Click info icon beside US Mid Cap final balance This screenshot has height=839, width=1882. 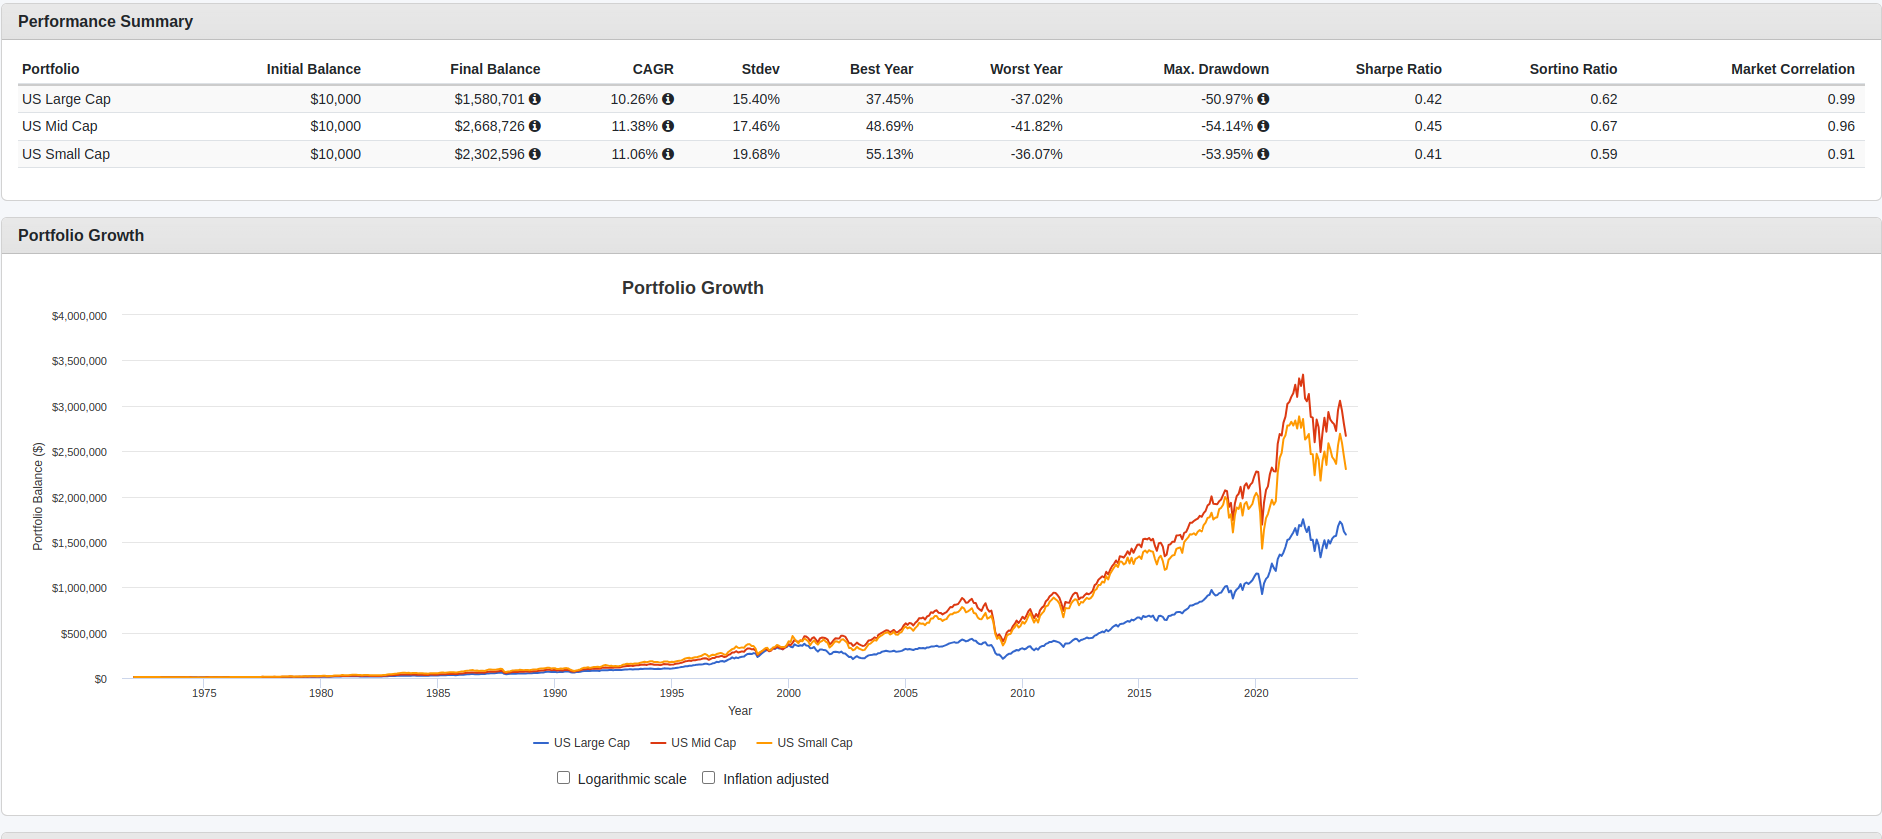tap(535, 126)
